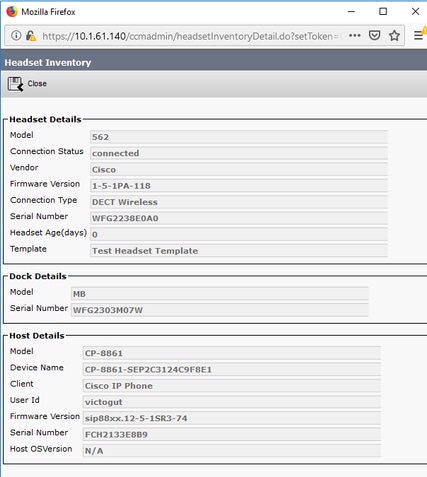Click Headset Age(days) field showing 0
The height and width of the screenshot is (477, 427).
point(239,235)
